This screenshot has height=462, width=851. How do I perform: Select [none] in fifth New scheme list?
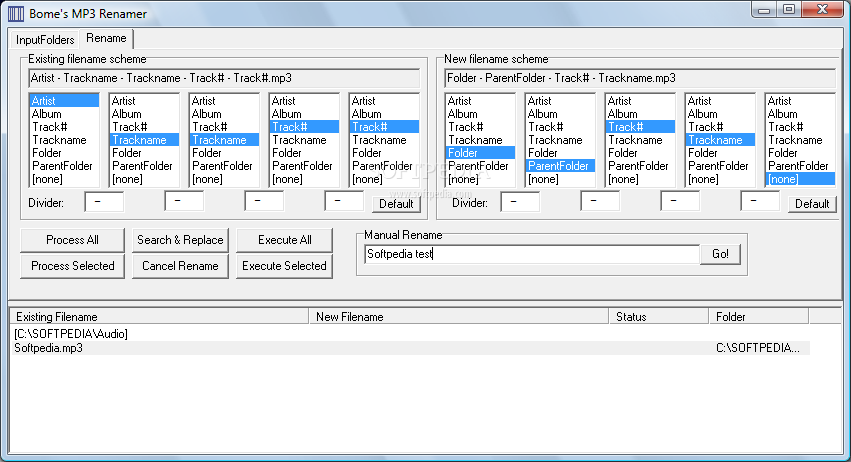[801, 179]
